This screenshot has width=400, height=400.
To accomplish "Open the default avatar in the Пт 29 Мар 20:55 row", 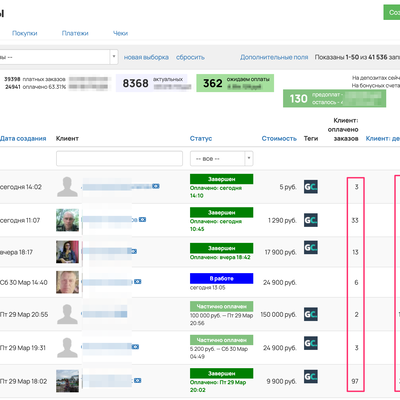I will coord(67,314).
